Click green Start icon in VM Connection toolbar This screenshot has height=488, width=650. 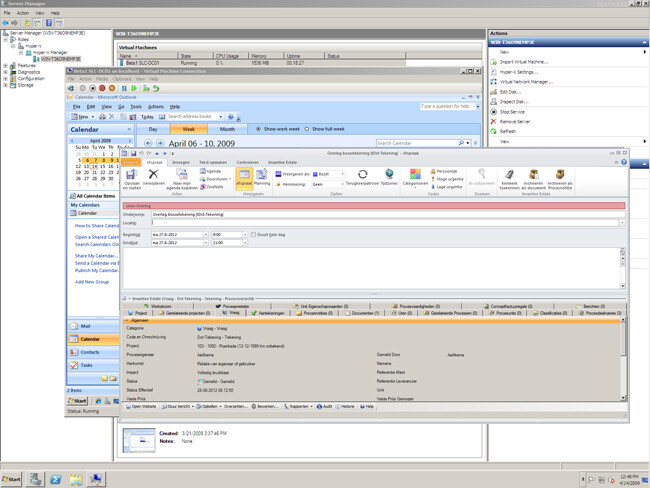(133, 88)
